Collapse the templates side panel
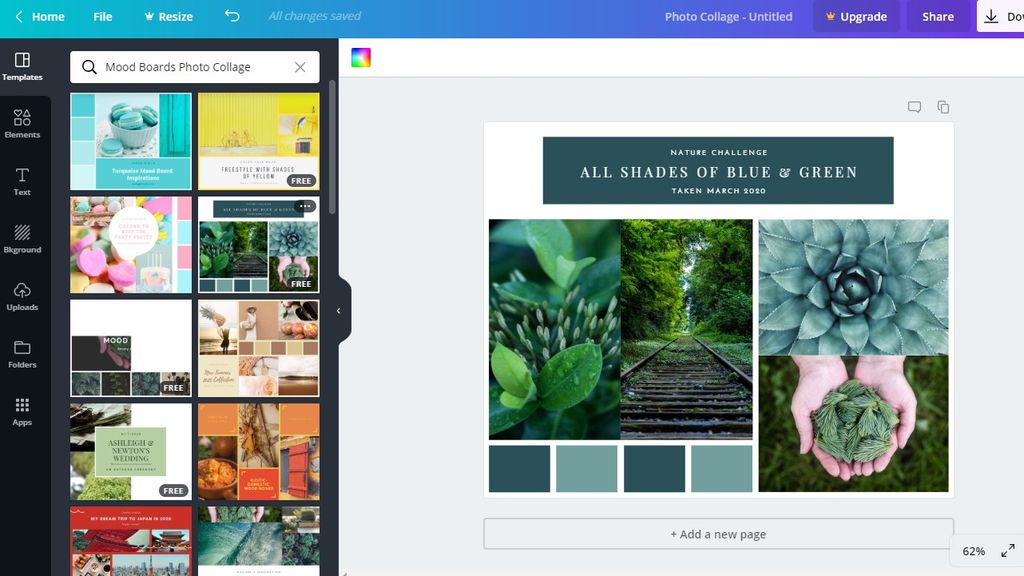The width and height of the screenshot is (1024, 576). click(x=338, y=310)
